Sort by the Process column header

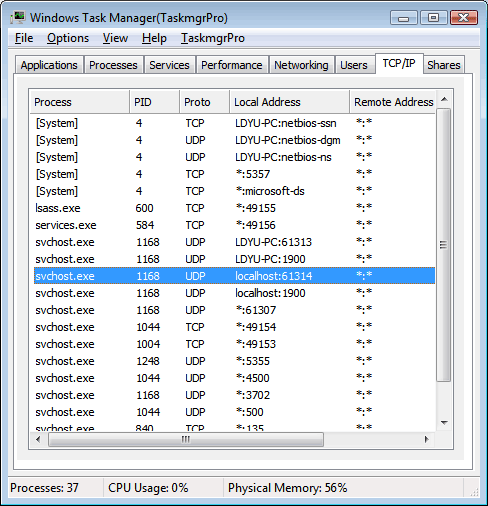[79, 102]
